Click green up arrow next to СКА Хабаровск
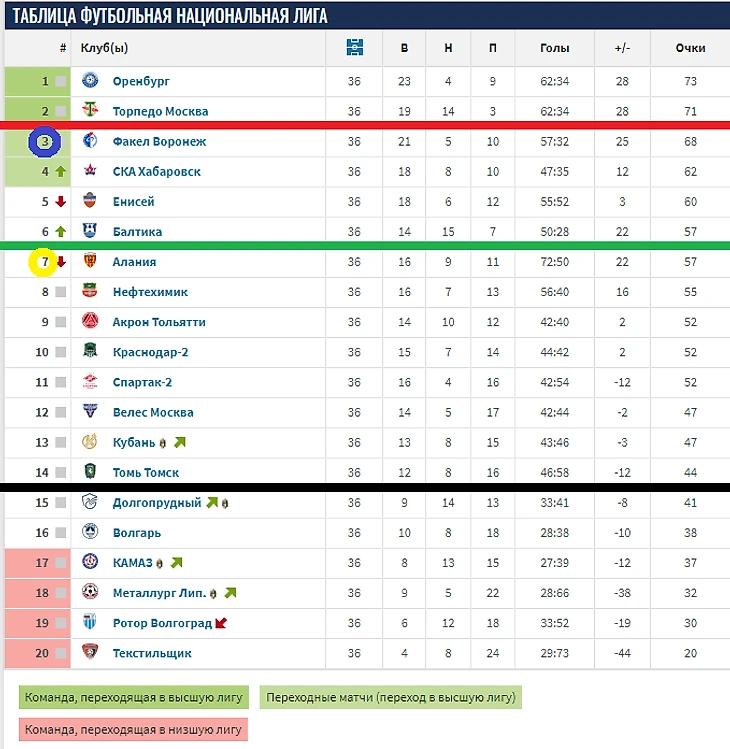 click(x=61, y=171)
